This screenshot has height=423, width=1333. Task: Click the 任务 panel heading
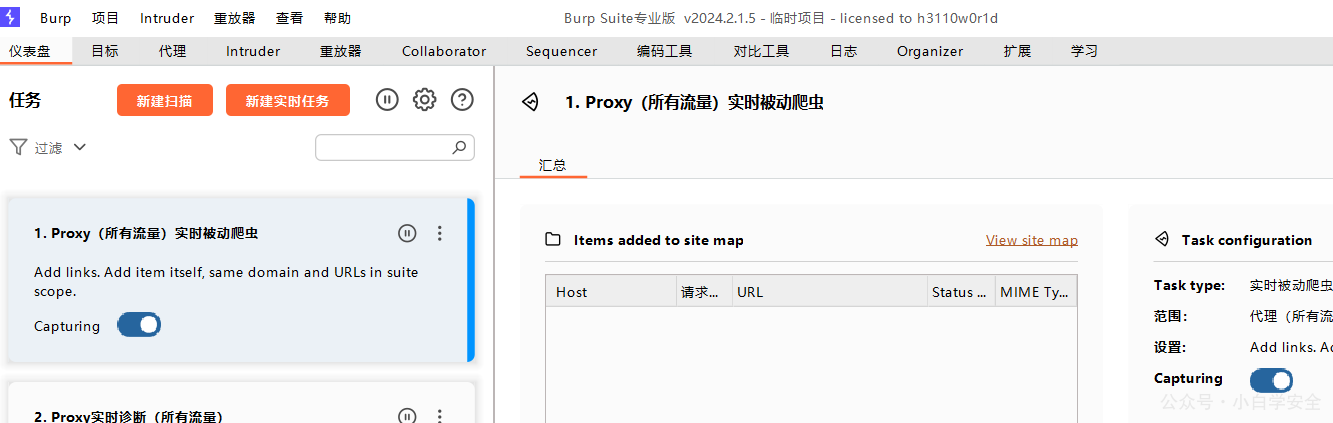tap(25, 100)
